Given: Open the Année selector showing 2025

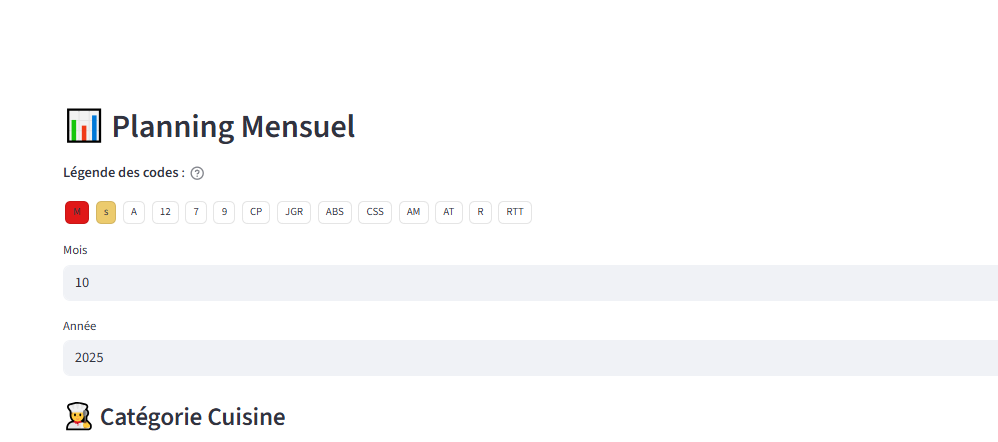Looking at the screenshot, I should coord(530,358).
